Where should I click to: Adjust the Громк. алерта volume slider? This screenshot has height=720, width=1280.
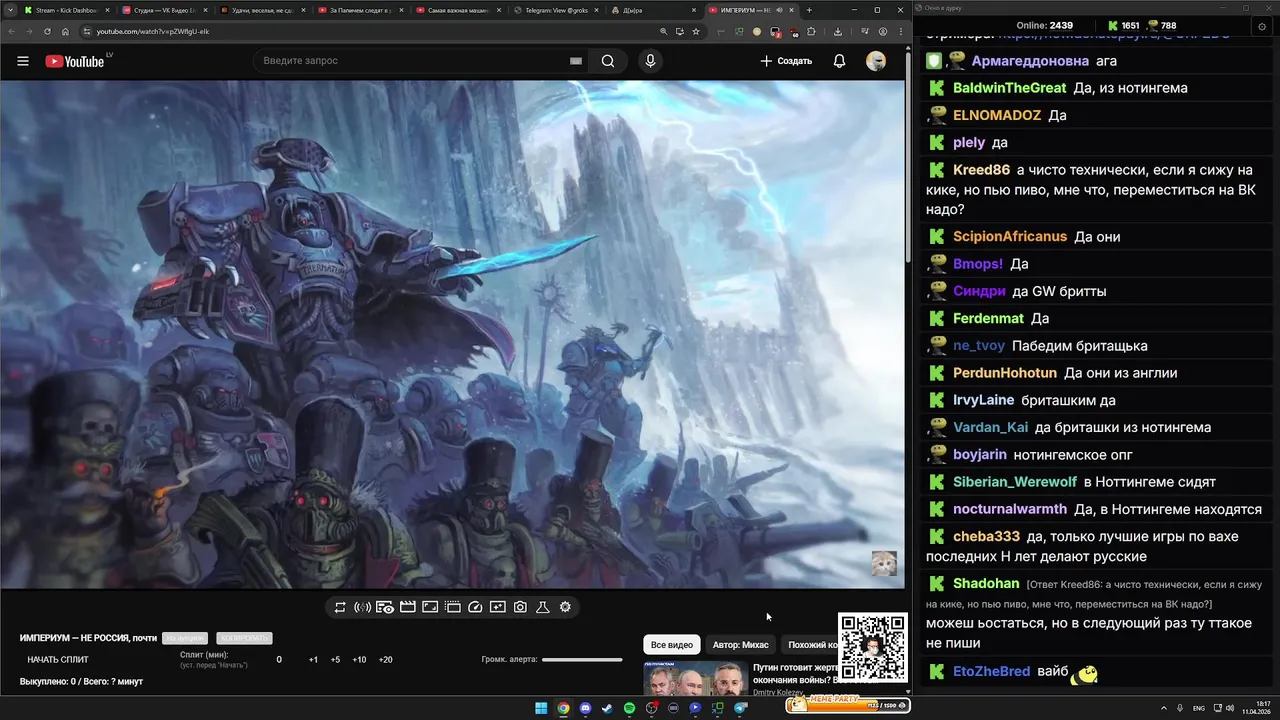(582, 660)
